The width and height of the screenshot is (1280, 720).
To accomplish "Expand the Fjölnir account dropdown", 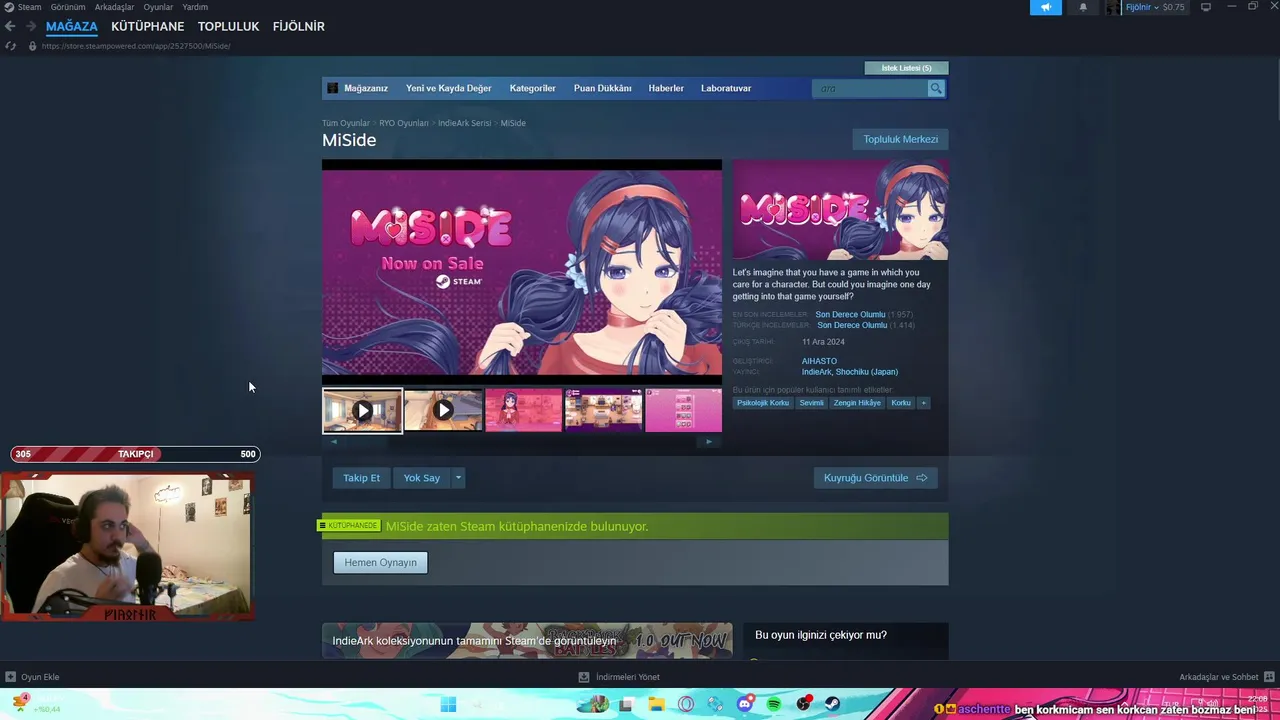I will coord(1156,7).
